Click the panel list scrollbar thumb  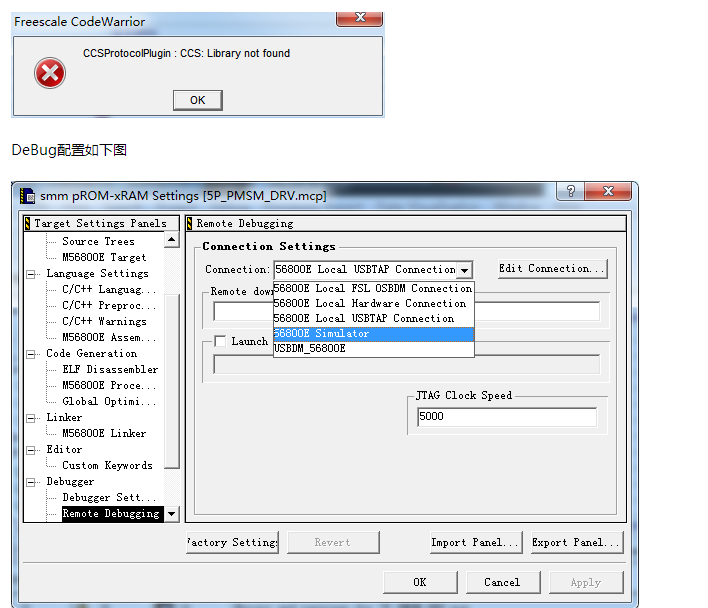(171, 381)
